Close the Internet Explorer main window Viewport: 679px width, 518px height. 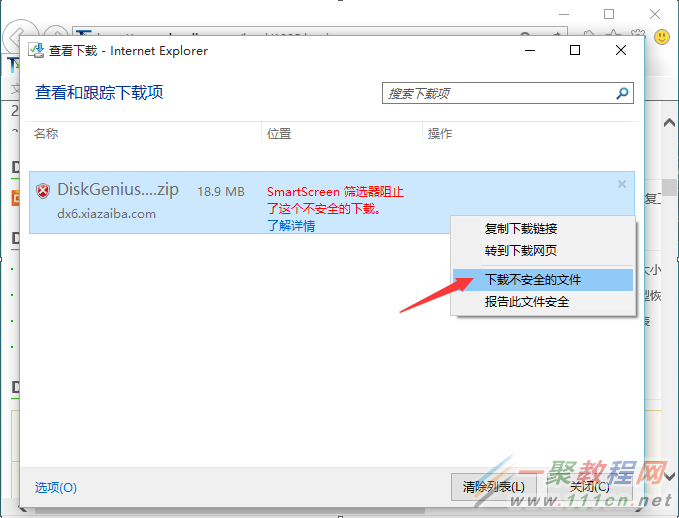coord(655,14)
